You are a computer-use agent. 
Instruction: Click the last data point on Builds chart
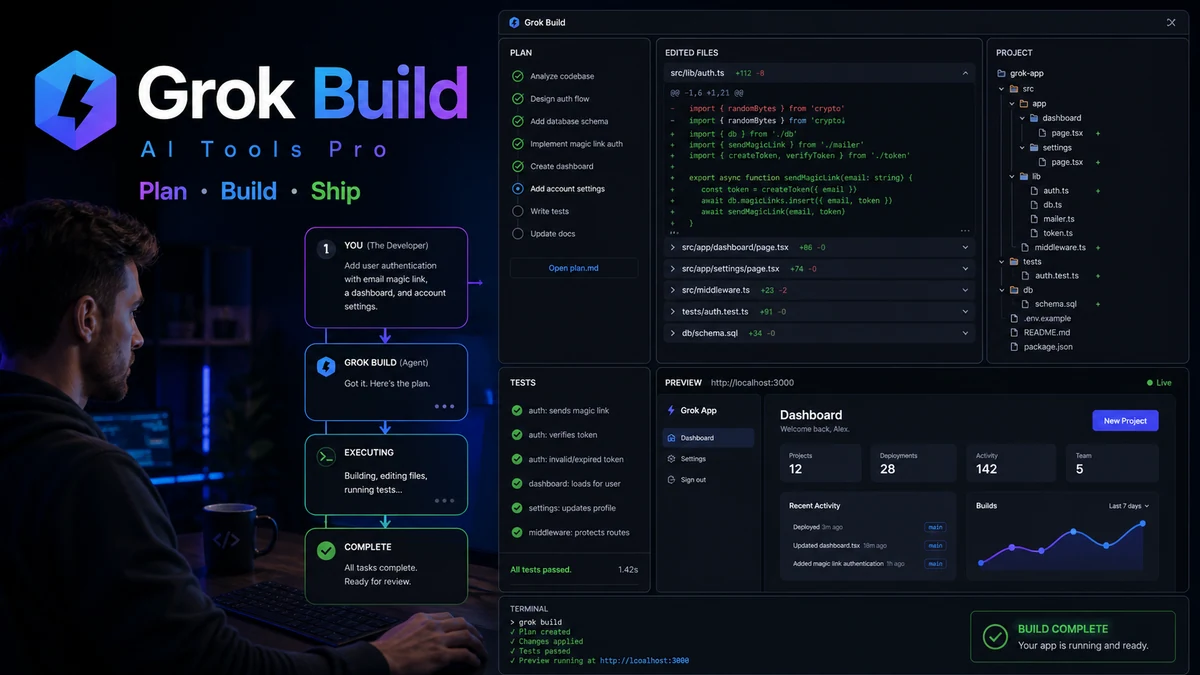(x=1143, y=523)
